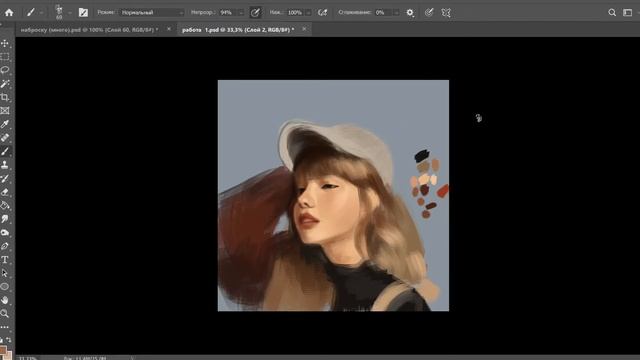
Task: Select the Pen tool
Action: [5, 246]
